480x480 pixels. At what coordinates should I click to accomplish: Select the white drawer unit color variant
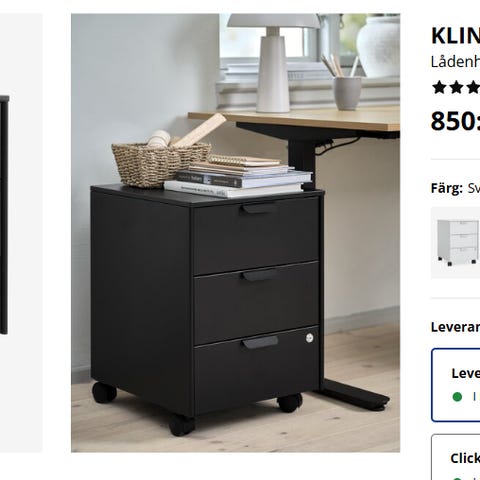pos(456,243)
